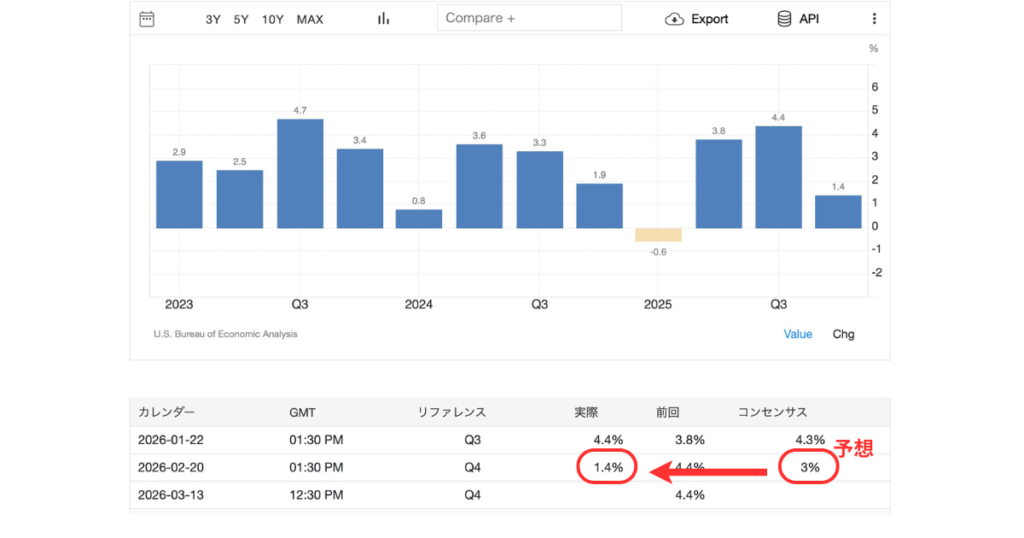The height and width of the screenshot is (538, 1024).
Task: Click the API button label
Action: [x=809, y=19]
